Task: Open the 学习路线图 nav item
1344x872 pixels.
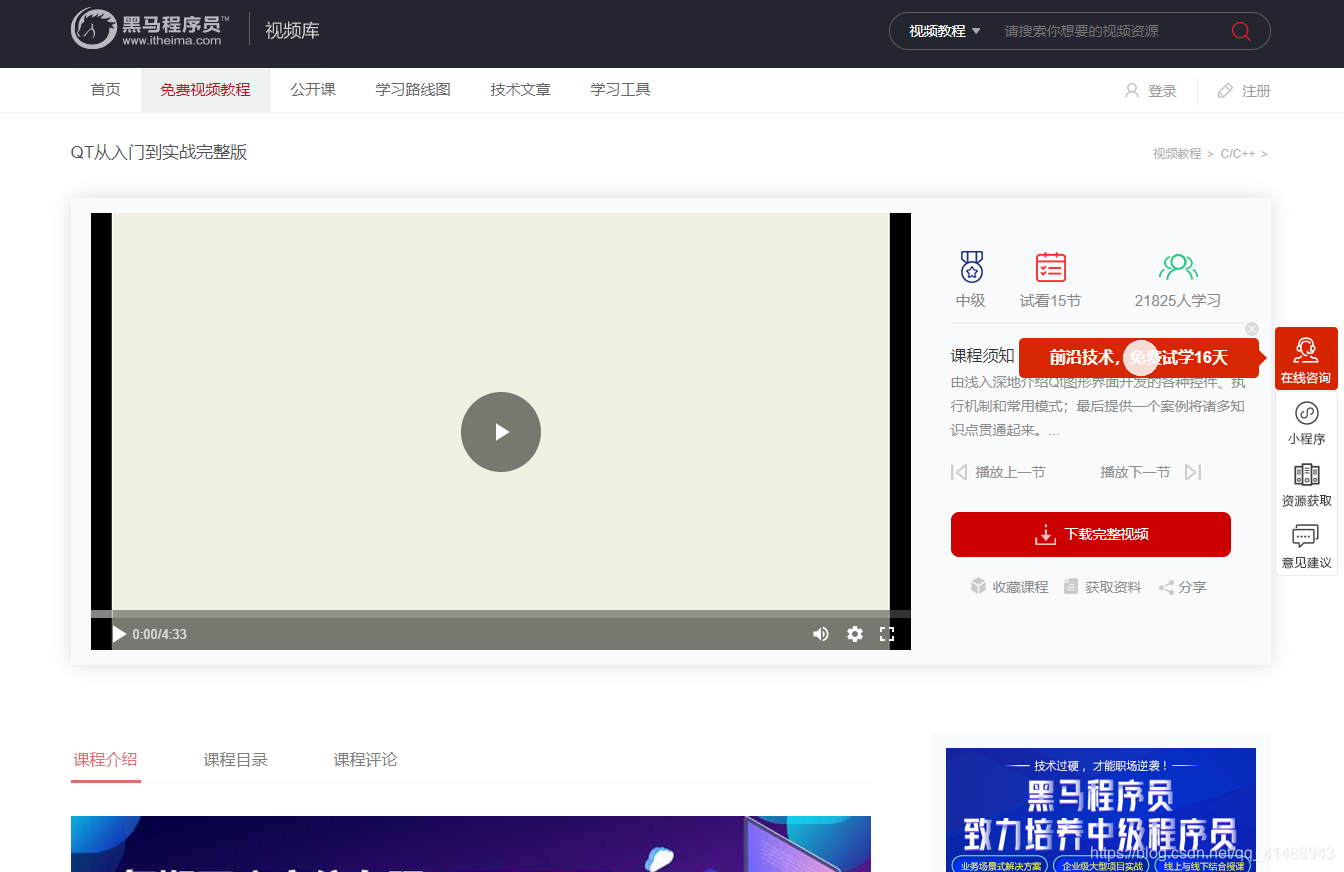Action: coord(413,90)
